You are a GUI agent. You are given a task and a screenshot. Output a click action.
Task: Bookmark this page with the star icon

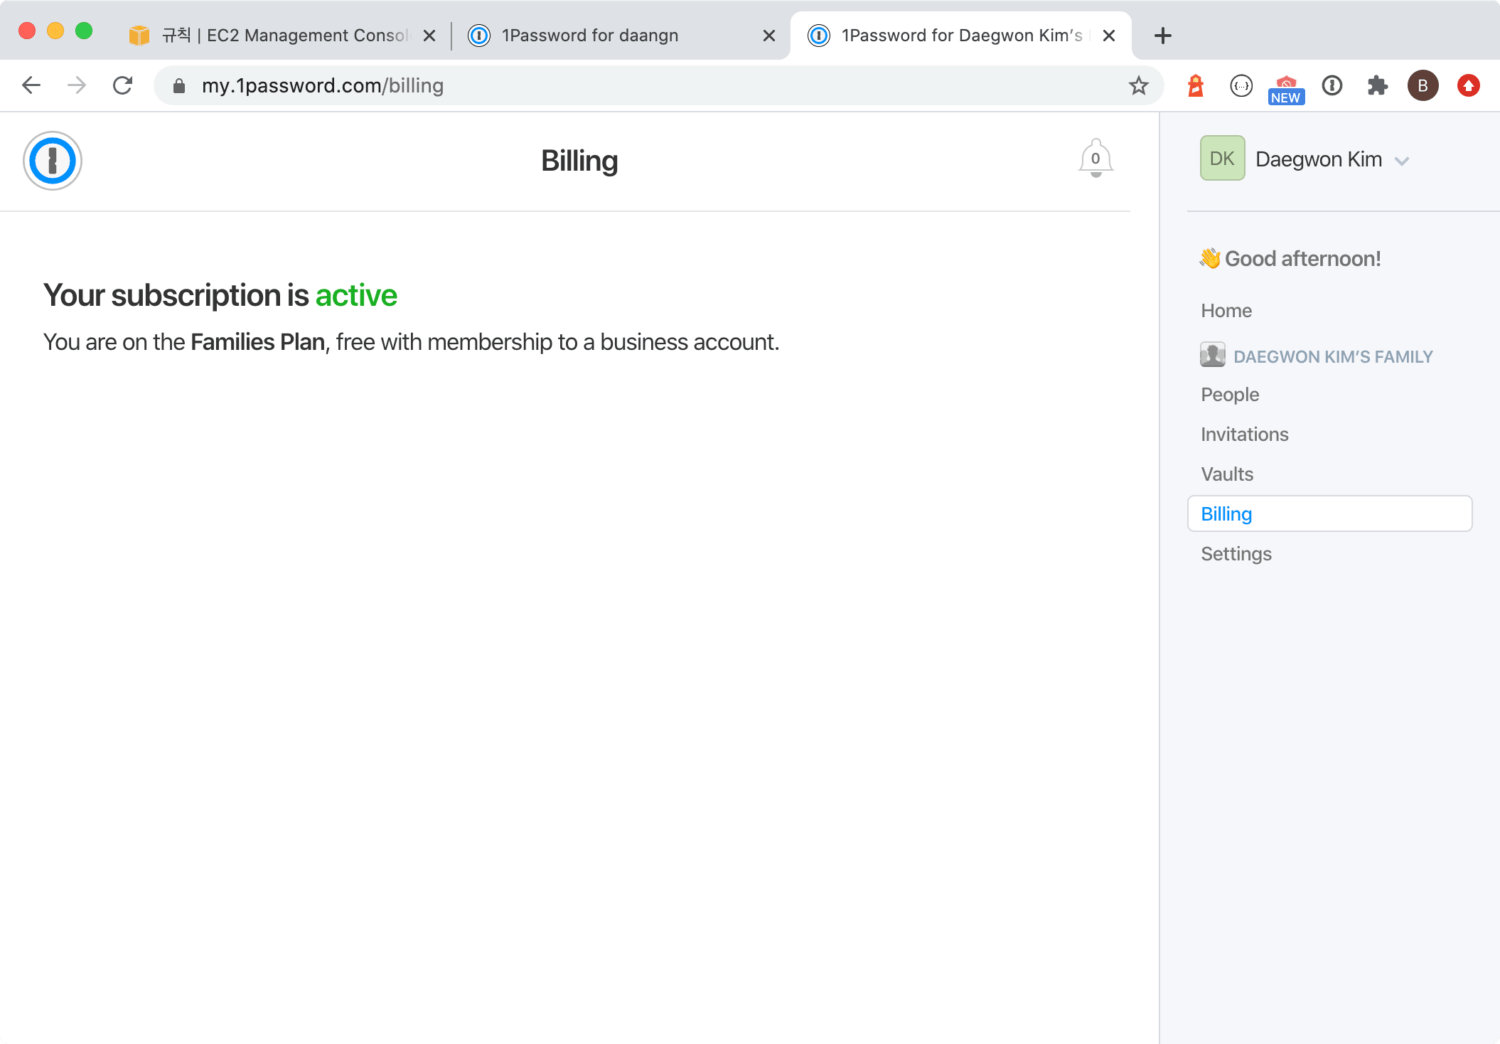point(1138,86)
